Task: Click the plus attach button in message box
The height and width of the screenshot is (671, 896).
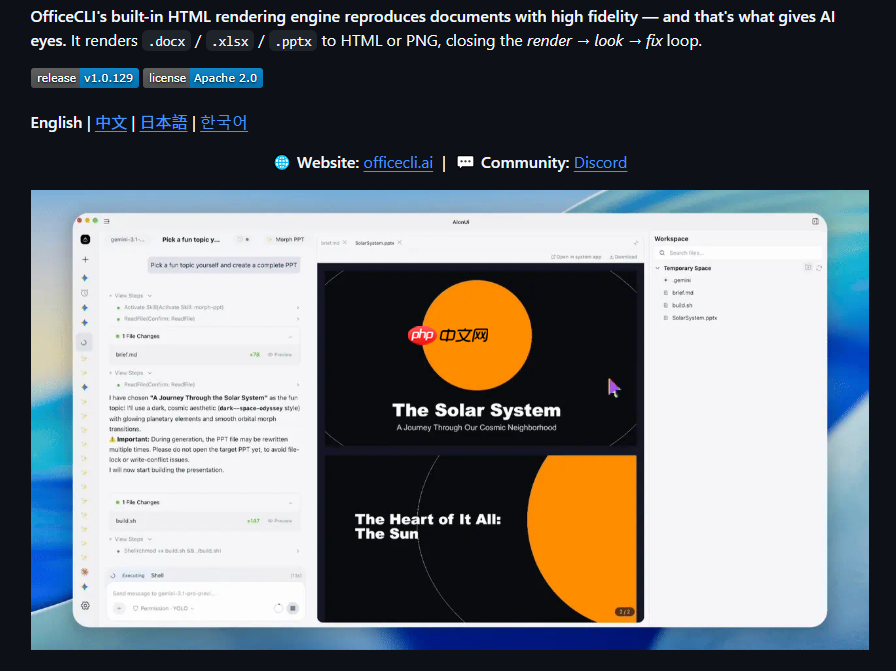Action: 119,608
